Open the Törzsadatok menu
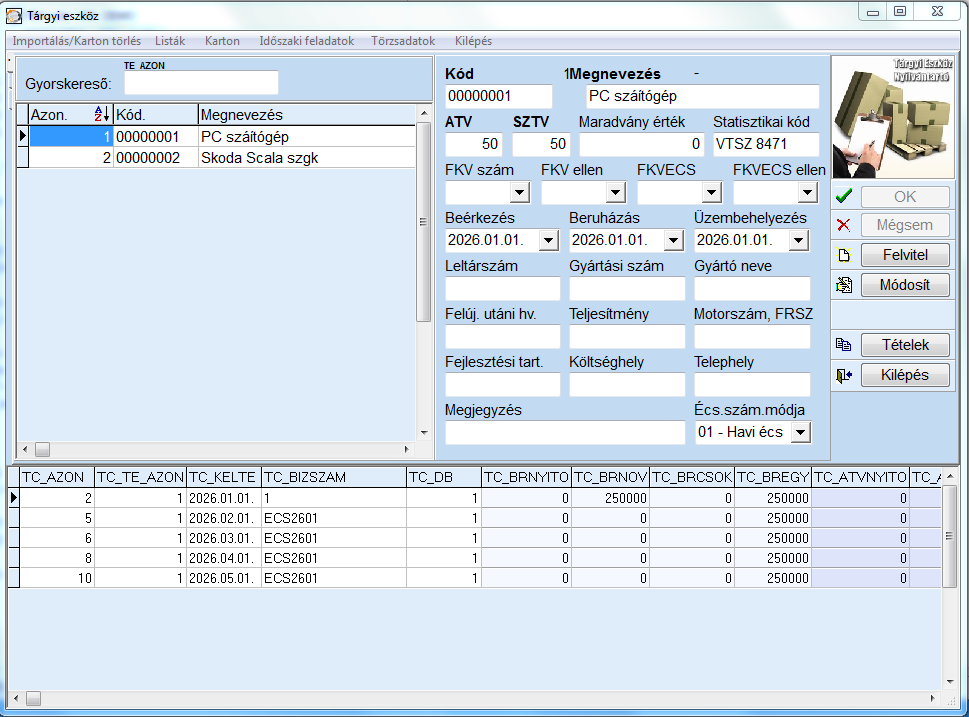The height and width of the screenshot is (717, 969). click(403, 41)
